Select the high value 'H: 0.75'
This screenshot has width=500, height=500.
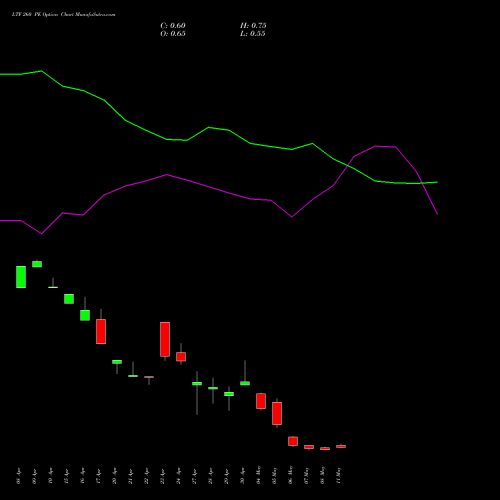(253, 26)
